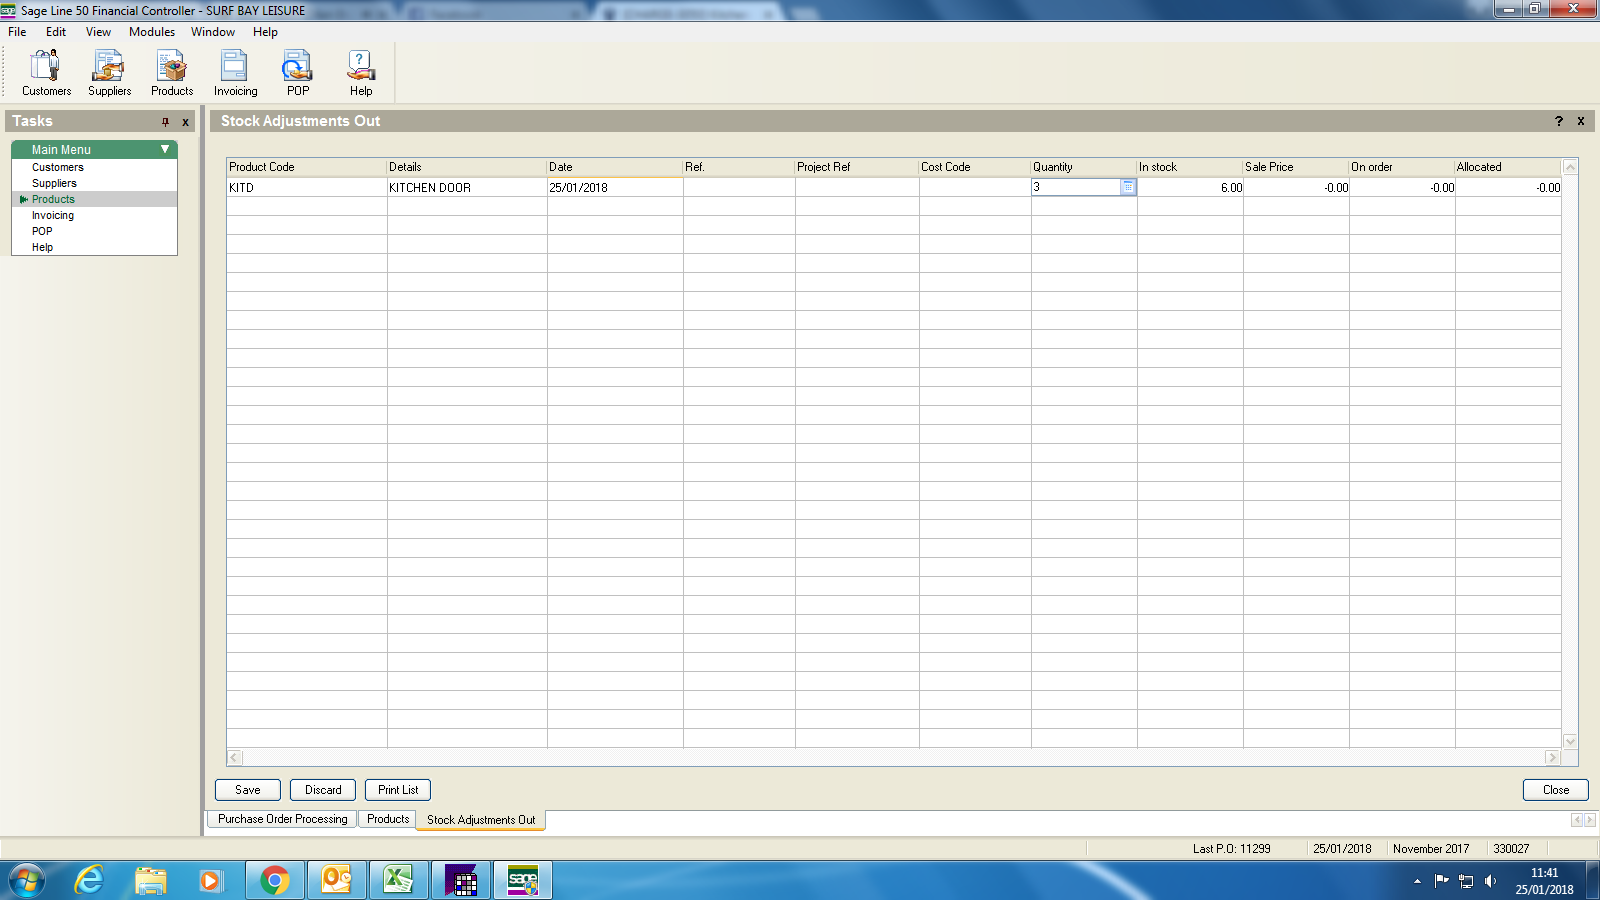Select Invoicing in the Main Menu list
The height and width of the screenshot is (900, 1600).
(53, 215)
